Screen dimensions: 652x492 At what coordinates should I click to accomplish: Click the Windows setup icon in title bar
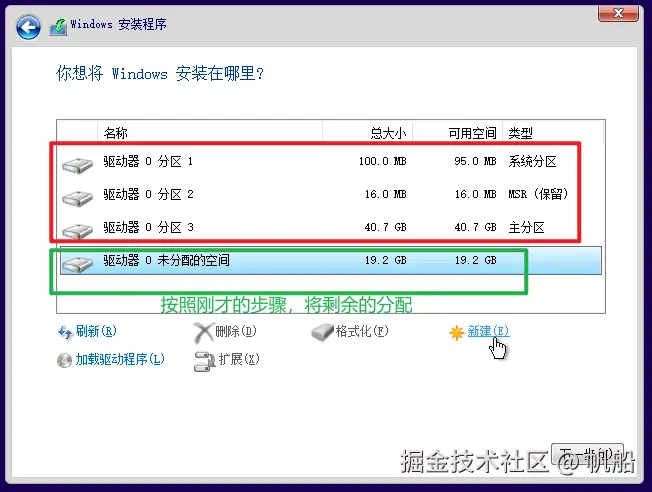click(x=58, y=27)
